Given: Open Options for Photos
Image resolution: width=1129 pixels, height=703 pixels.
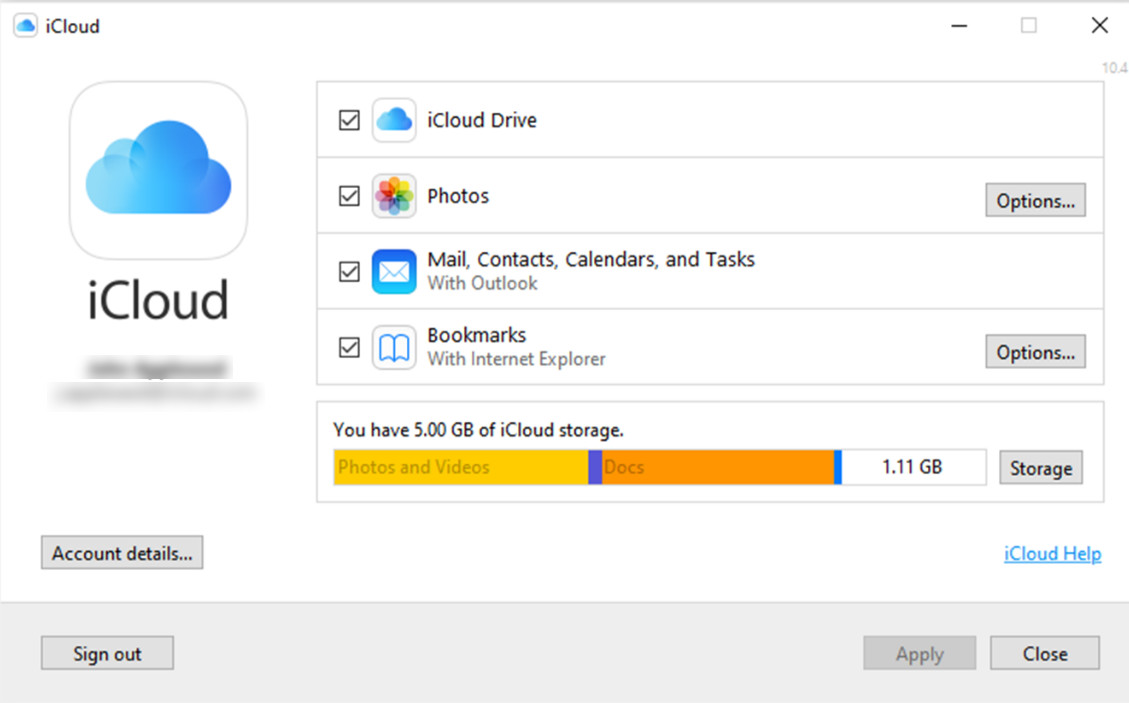Looking at the screenshot, I should click(x=1035, y=200).
